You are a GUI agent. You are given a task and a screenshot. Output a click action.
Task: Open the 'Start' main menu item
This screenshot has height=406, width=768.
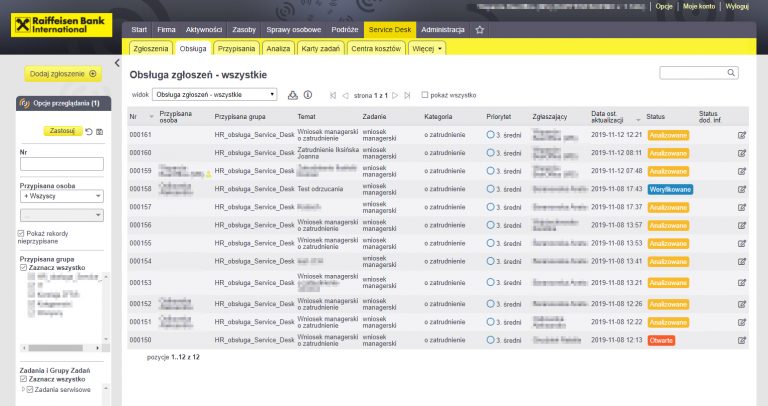[139, 30]
